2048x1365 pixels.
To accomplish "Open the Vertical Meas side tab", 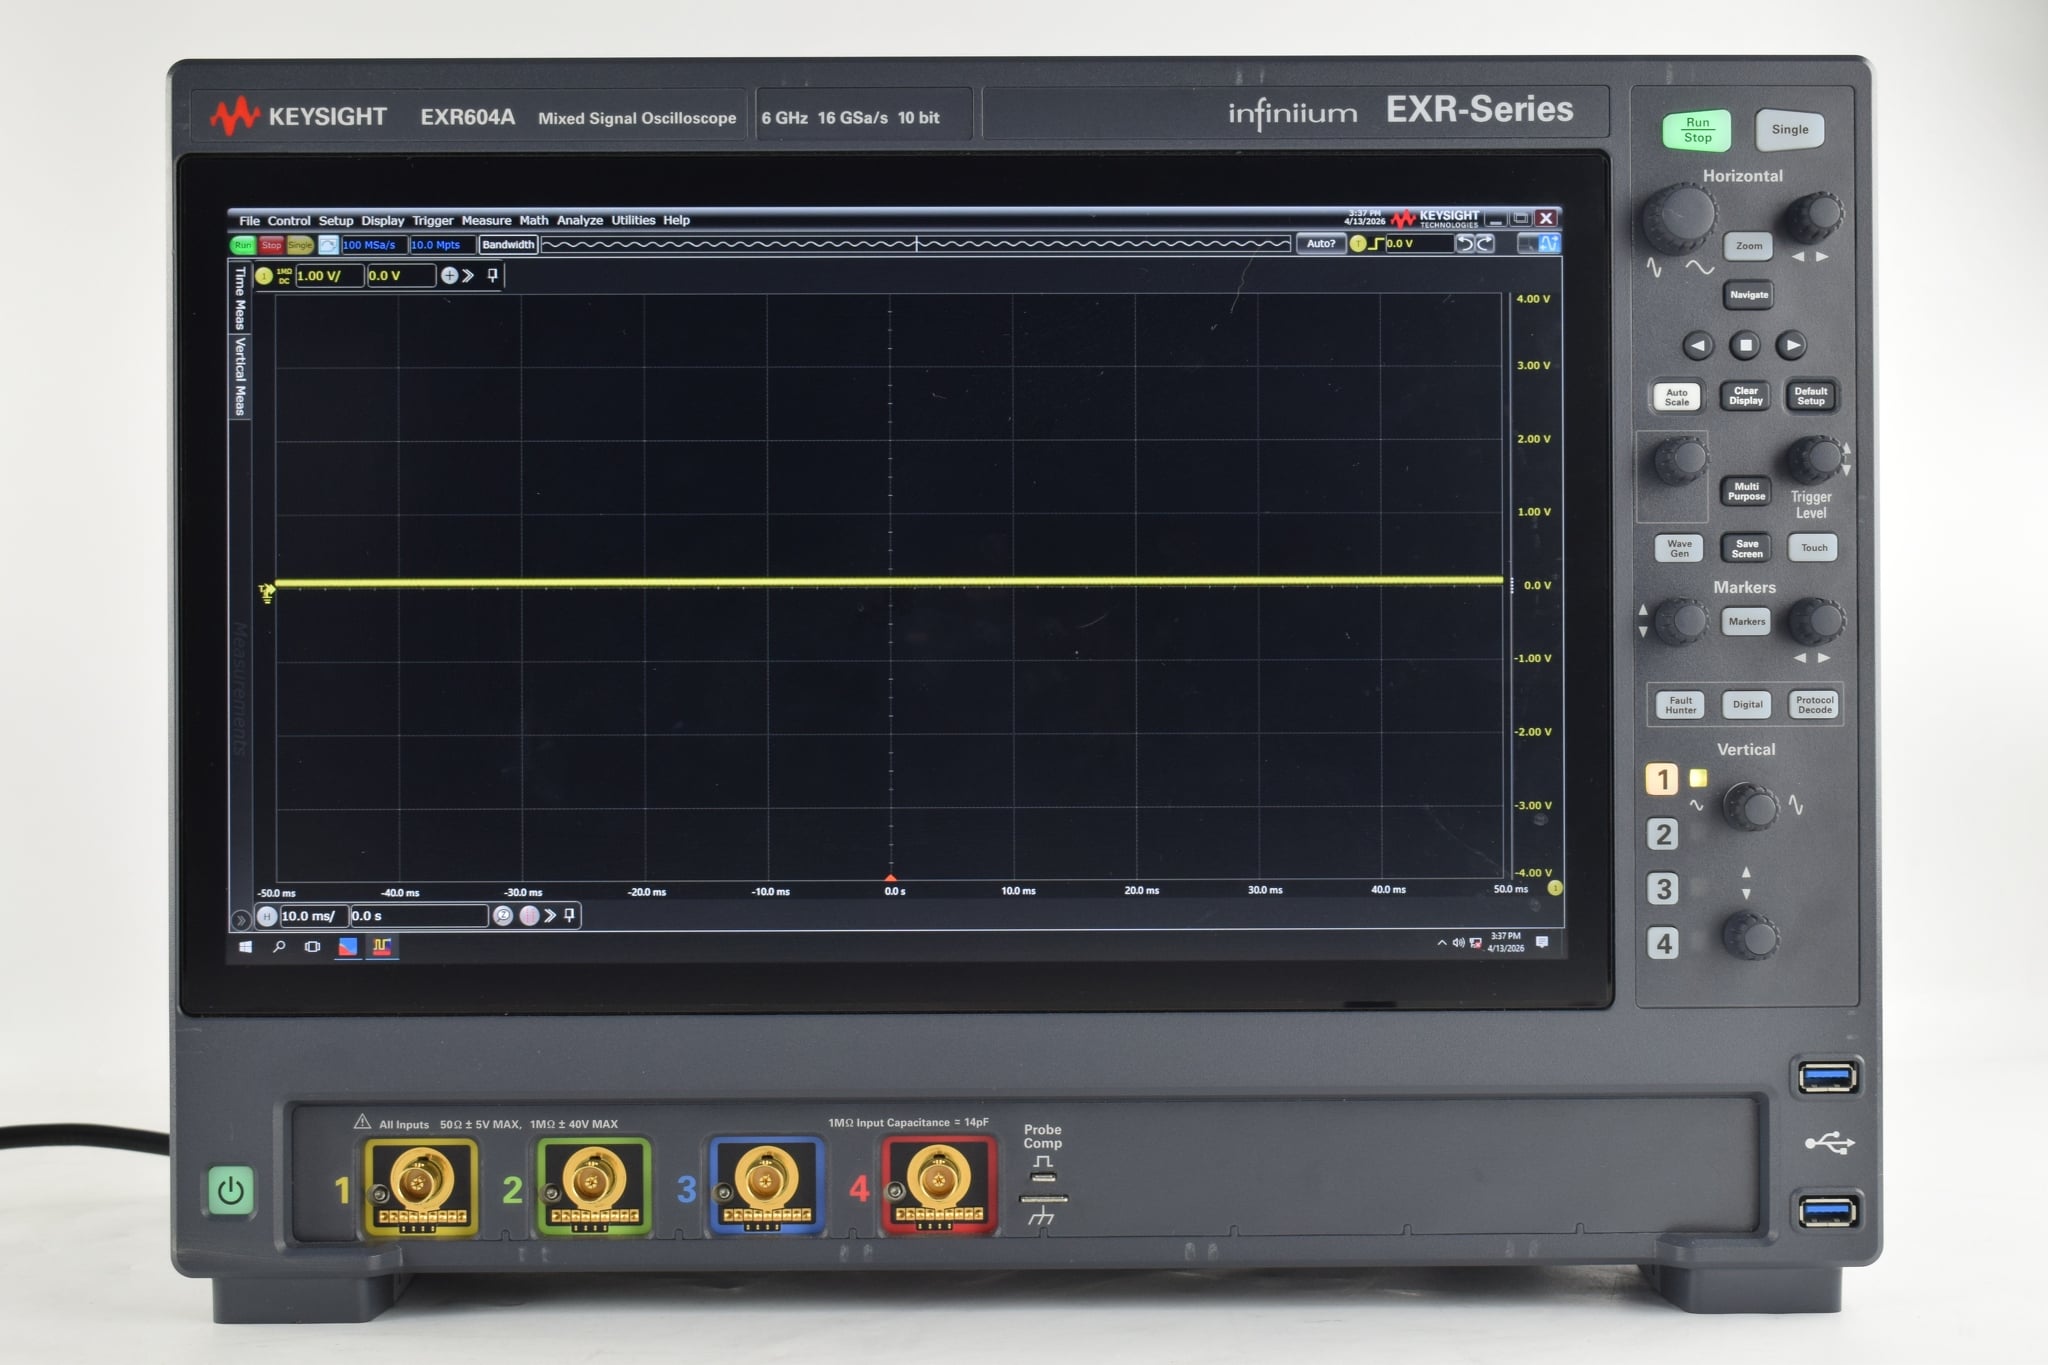I will tap(240, 376).
